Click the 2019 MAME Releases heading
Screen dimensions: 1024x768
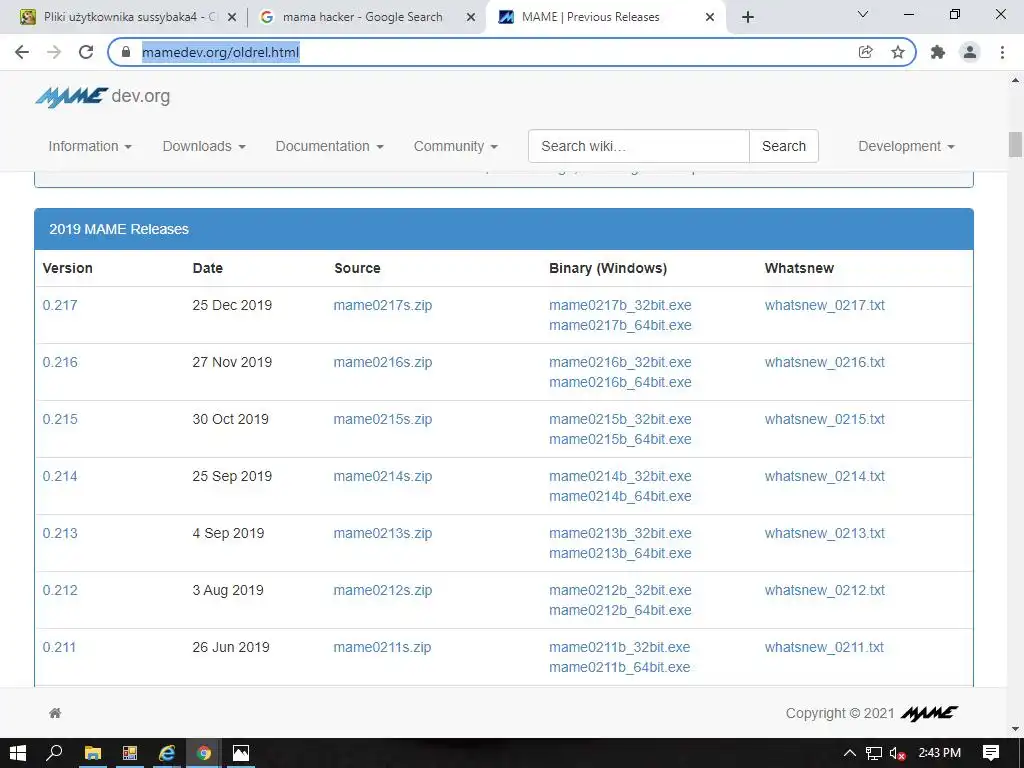[119, 229]
